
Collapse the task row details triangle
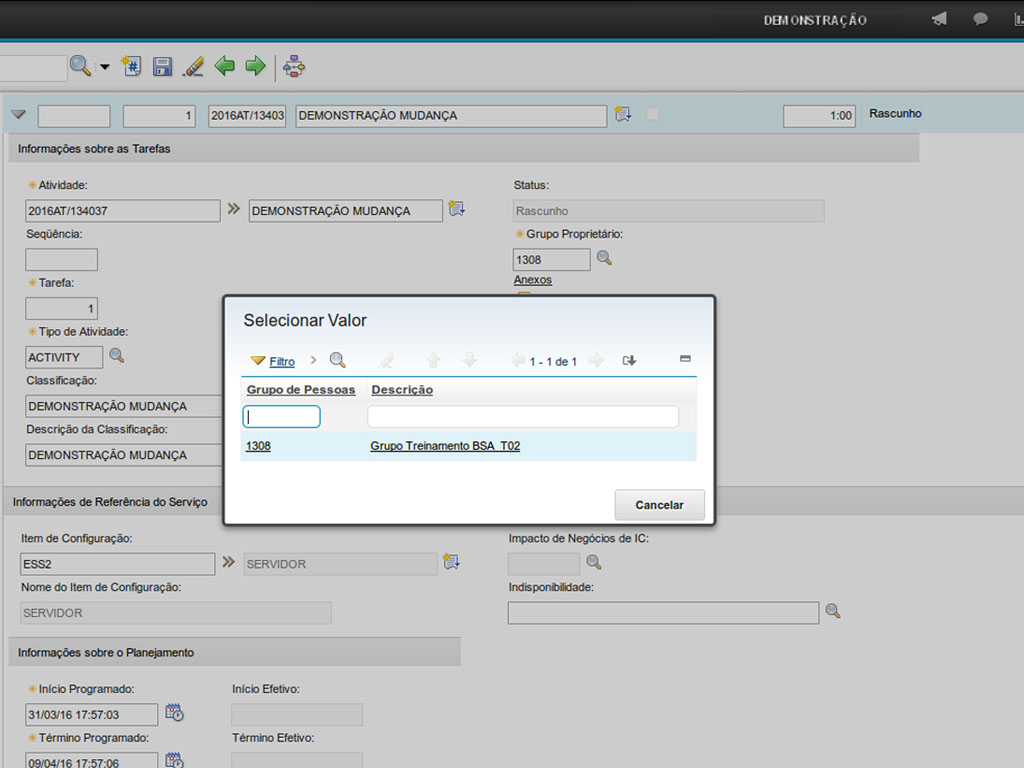[18, 115]
